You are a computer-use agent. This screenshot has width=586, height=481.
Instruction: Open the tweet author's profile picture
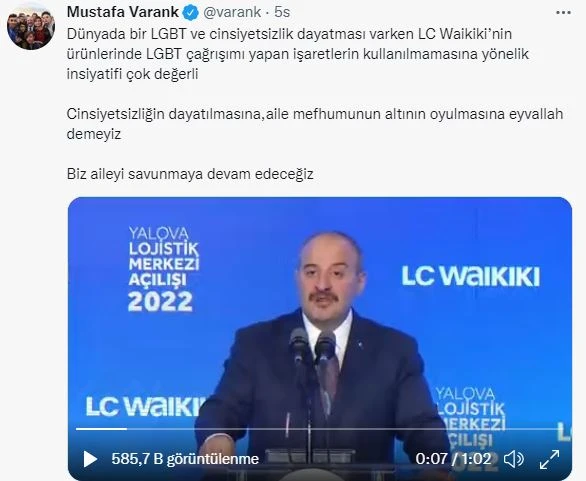pos(31,30)
